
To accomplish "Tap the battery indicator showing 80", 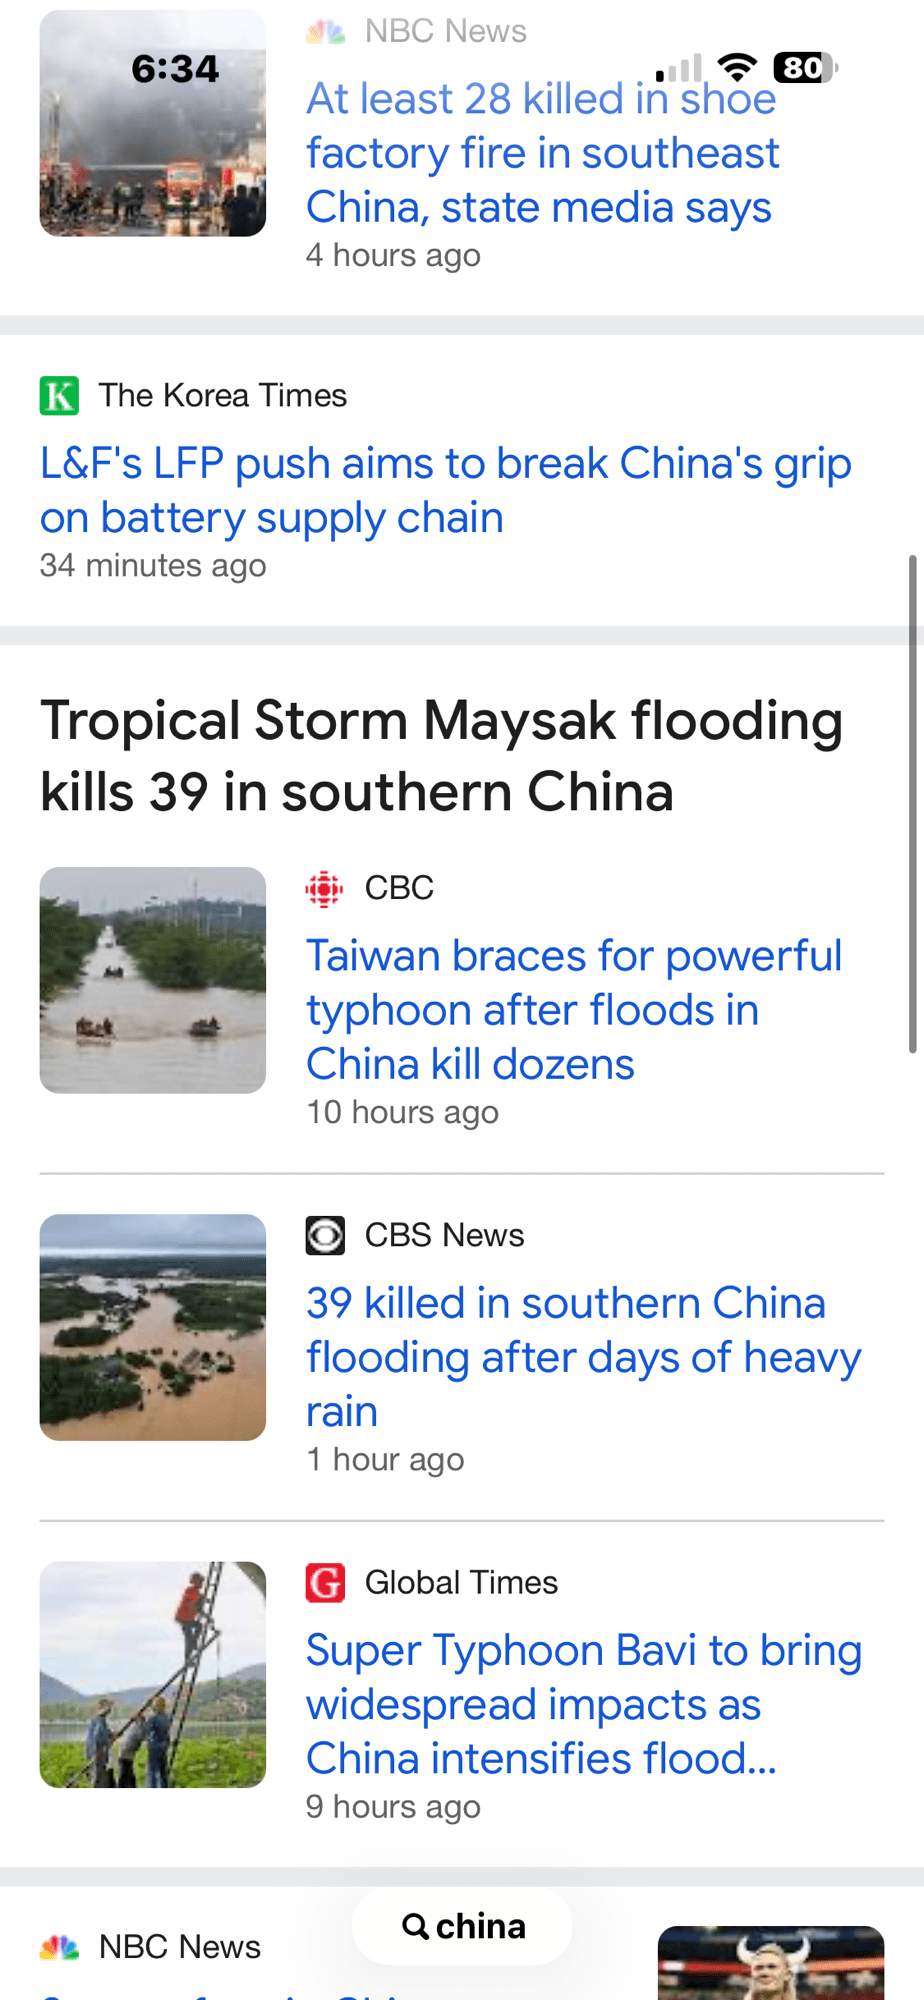I will point(806,67).
